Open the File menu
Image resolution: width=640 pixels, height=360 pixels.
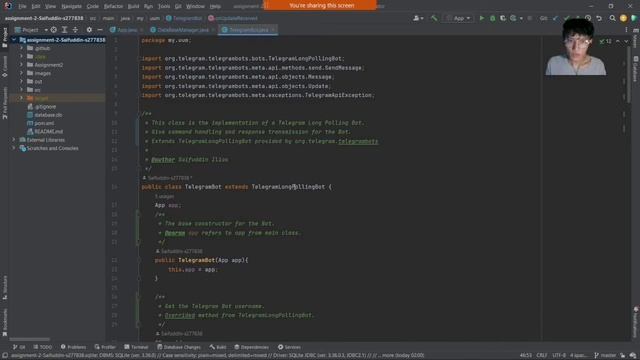(x=22, y=6)
